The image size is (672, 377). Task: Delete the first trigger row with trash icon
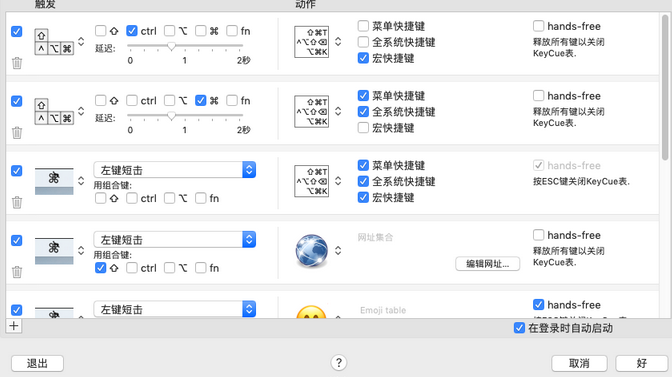(17, 63)
